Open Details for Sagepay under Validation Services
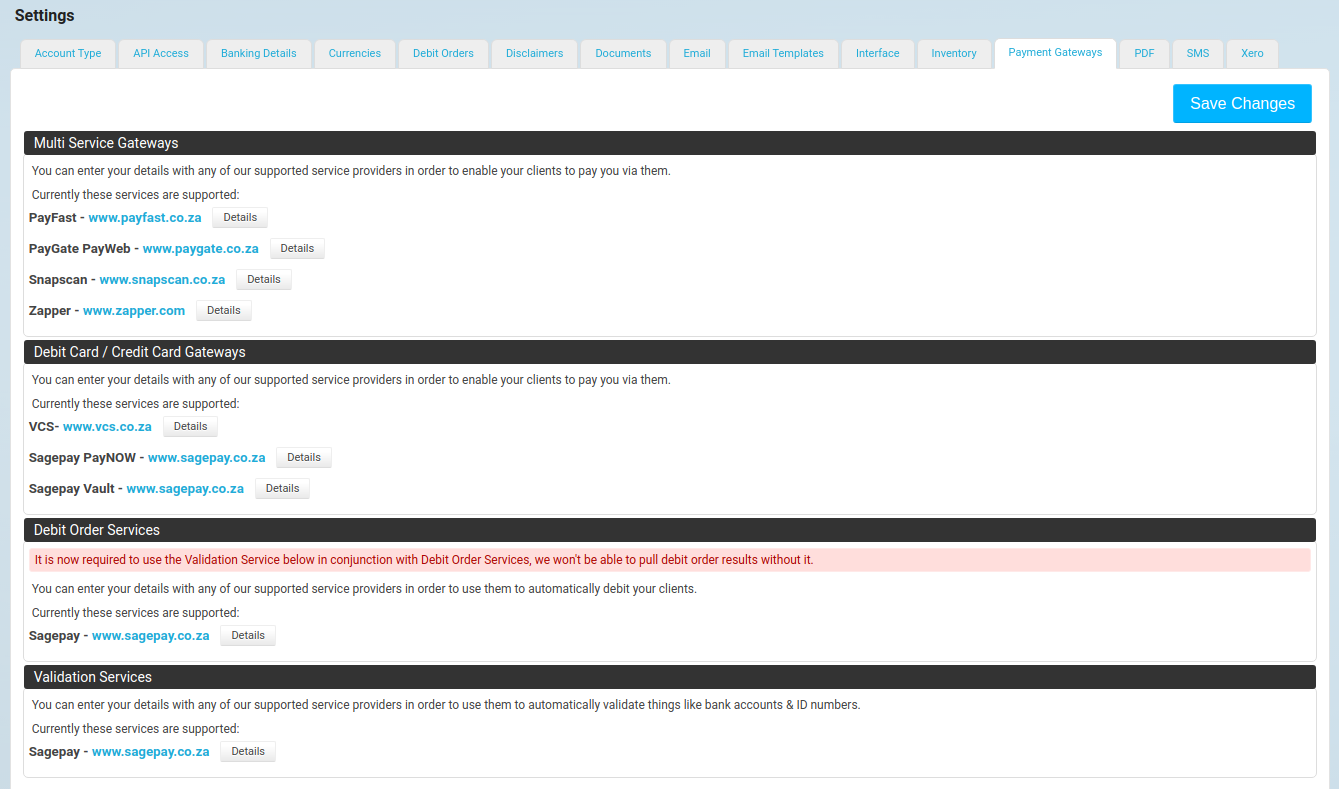Image resolution: width=1339 pixels, height=789 pixels. tap(248, 751)
